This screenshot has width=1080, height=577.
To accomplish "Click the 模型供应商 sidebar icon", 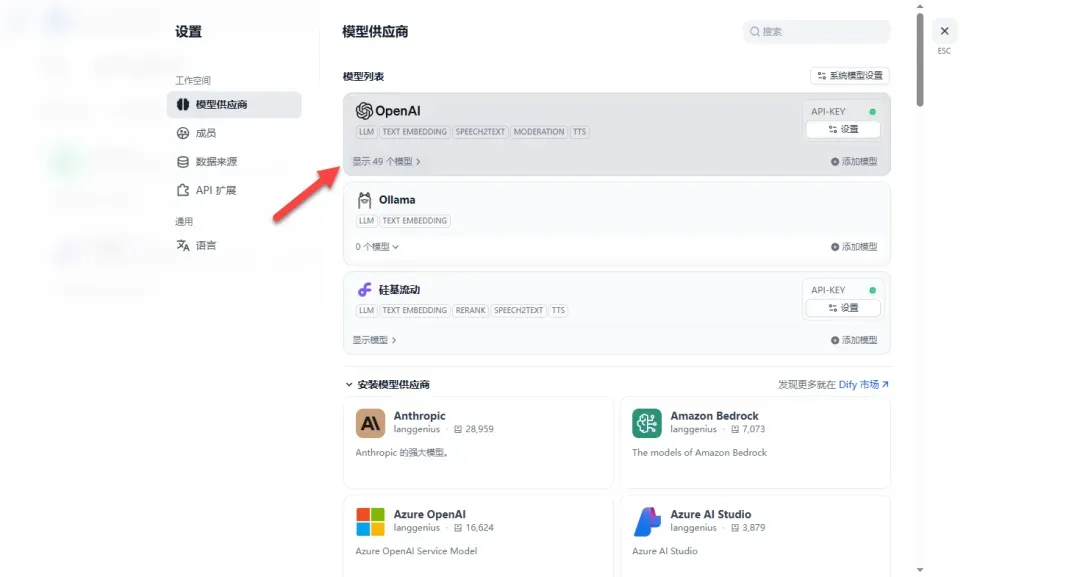I will point(183,105).
